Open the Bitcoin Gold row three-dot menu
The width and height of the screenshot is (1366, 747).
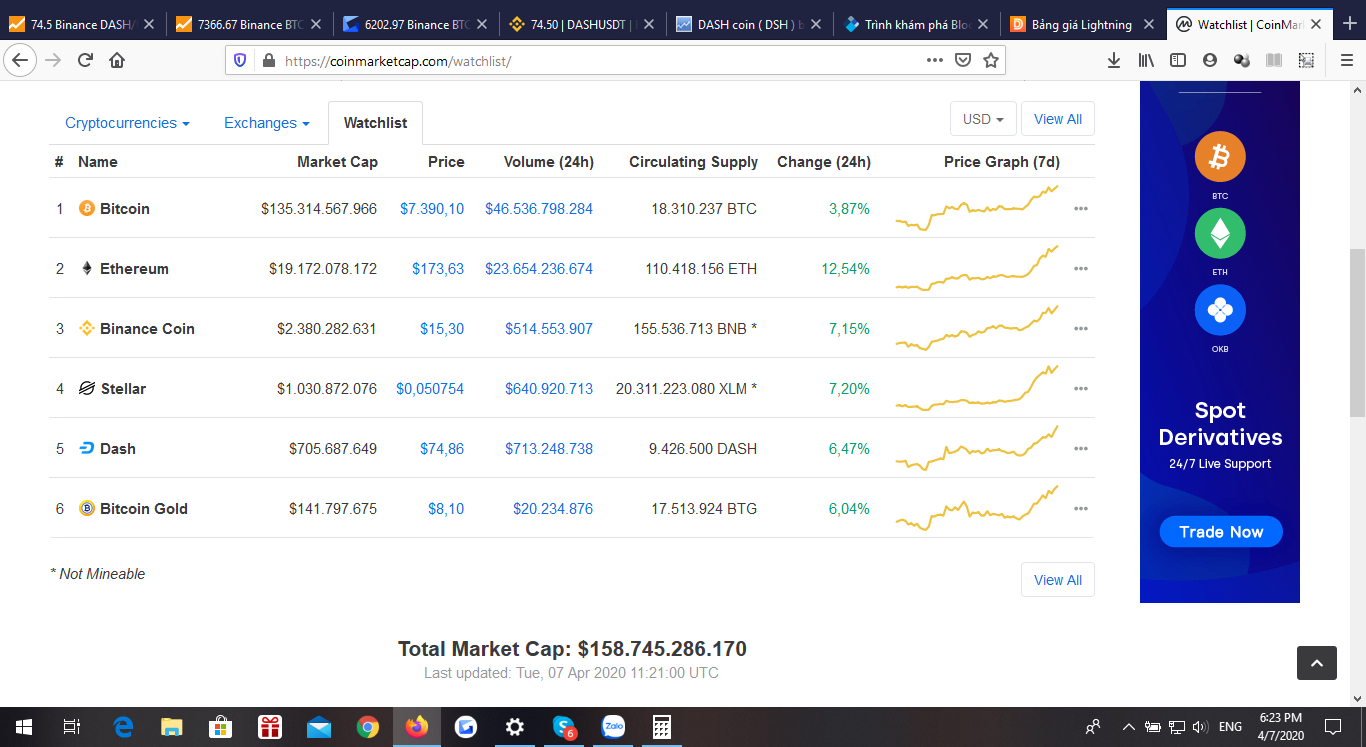click(x=1080, y=509)
